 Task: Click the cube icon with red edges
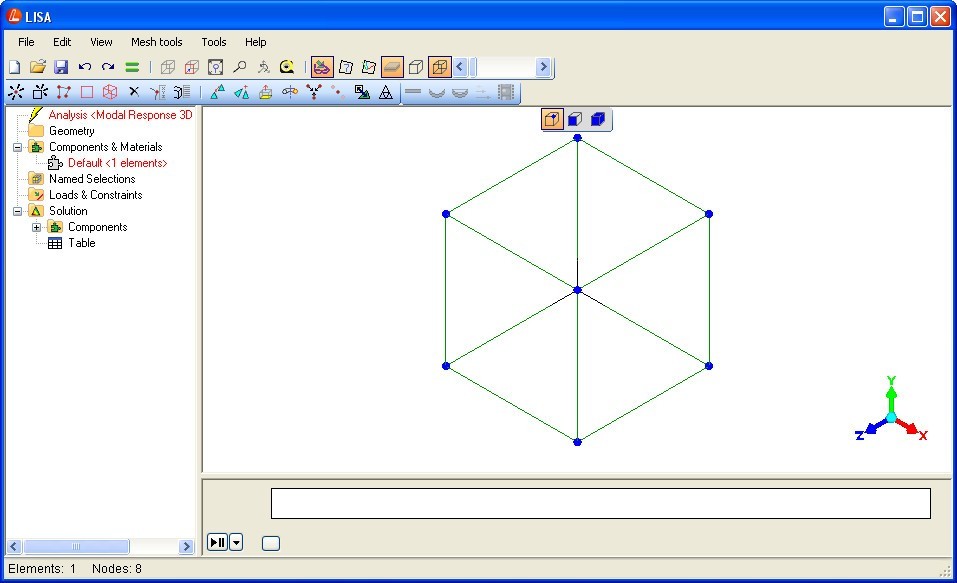click(192, 67)
